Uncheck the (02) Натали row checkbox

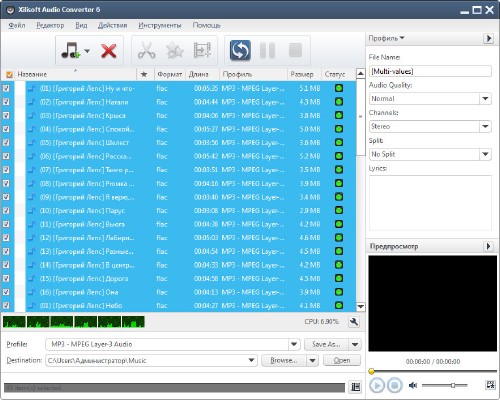pos(6,102)
